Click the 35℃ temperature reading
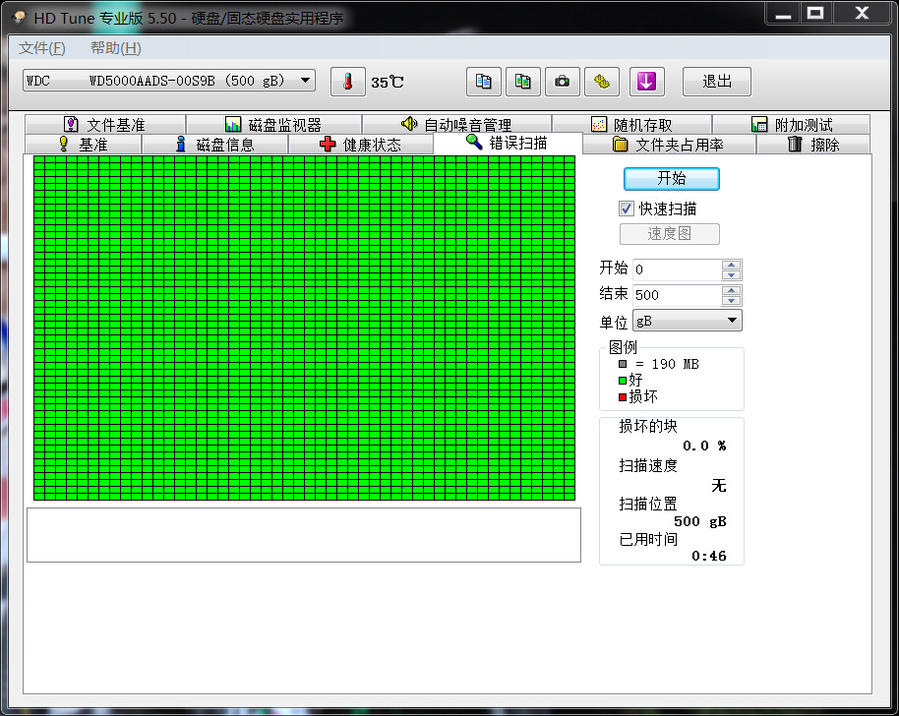 click(387, 82)
